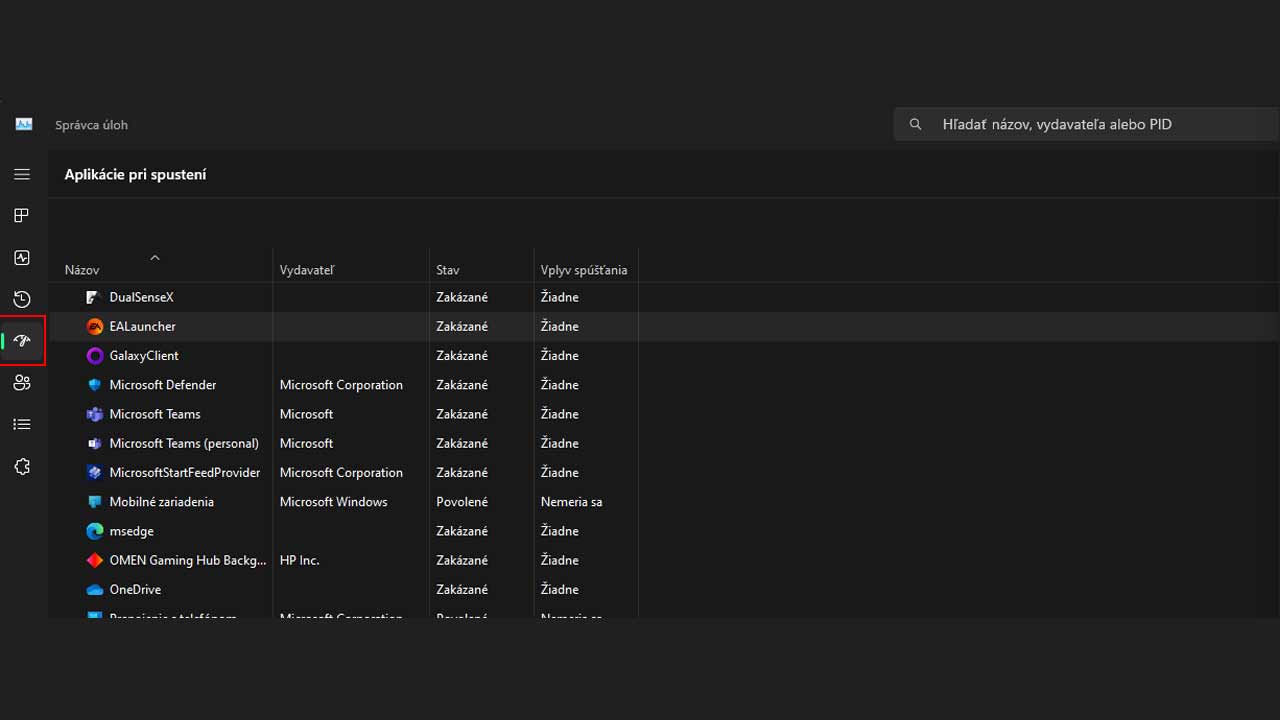Click the magnifier icon in the search box

tap(915, 125)
